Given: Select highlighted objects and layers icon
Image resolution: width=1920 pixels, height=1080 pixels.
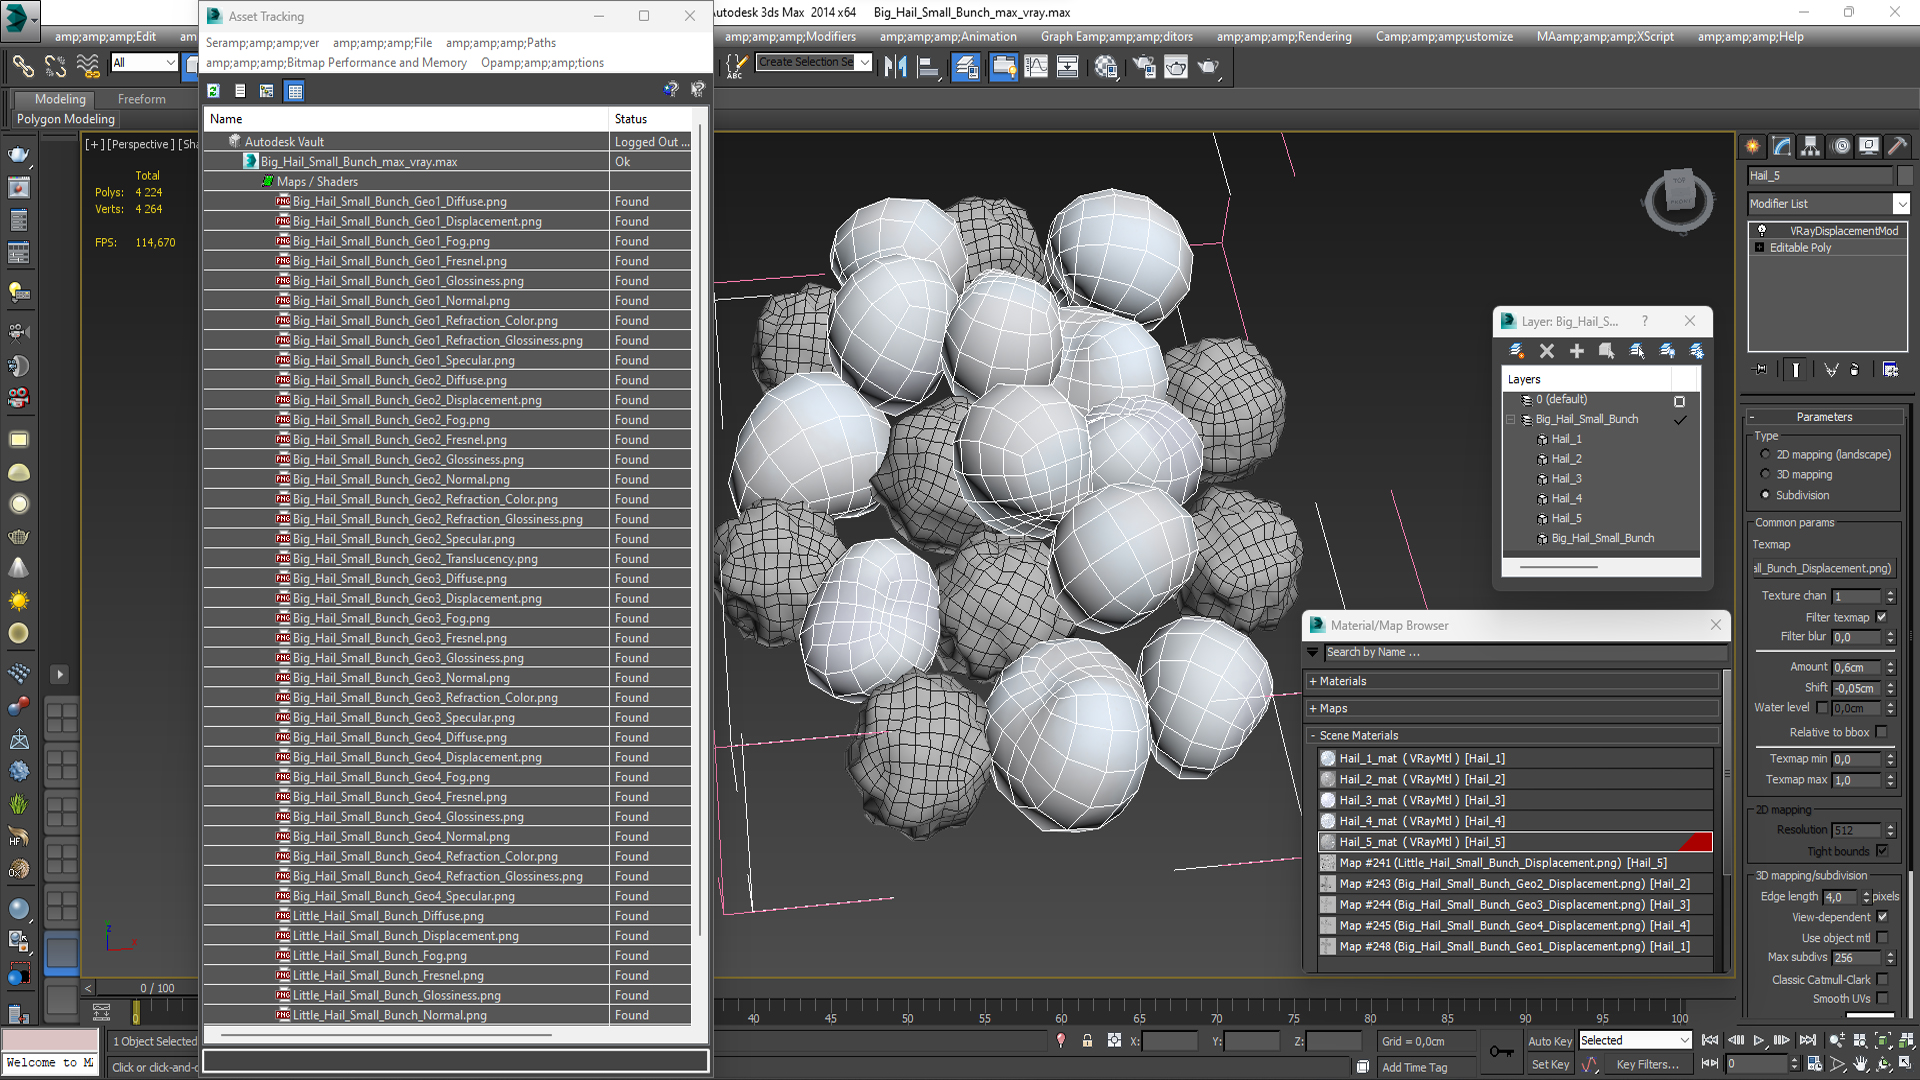Looking at the screenshot, I should coord(1607,351).
